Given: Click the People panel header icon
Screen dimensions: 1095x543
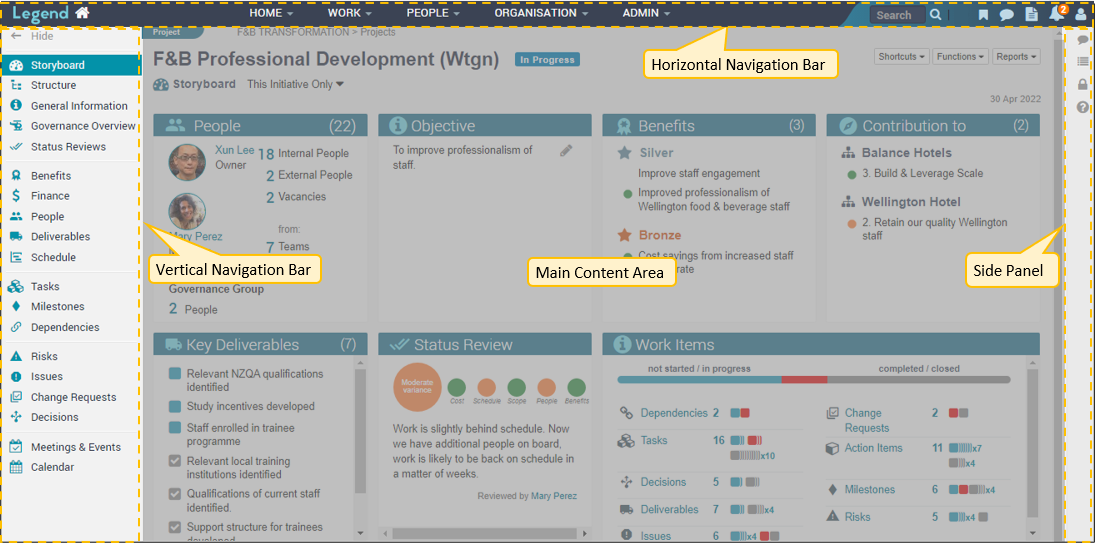Looking at the screenshot, I should pyautogui.click(x=176, y=126).
